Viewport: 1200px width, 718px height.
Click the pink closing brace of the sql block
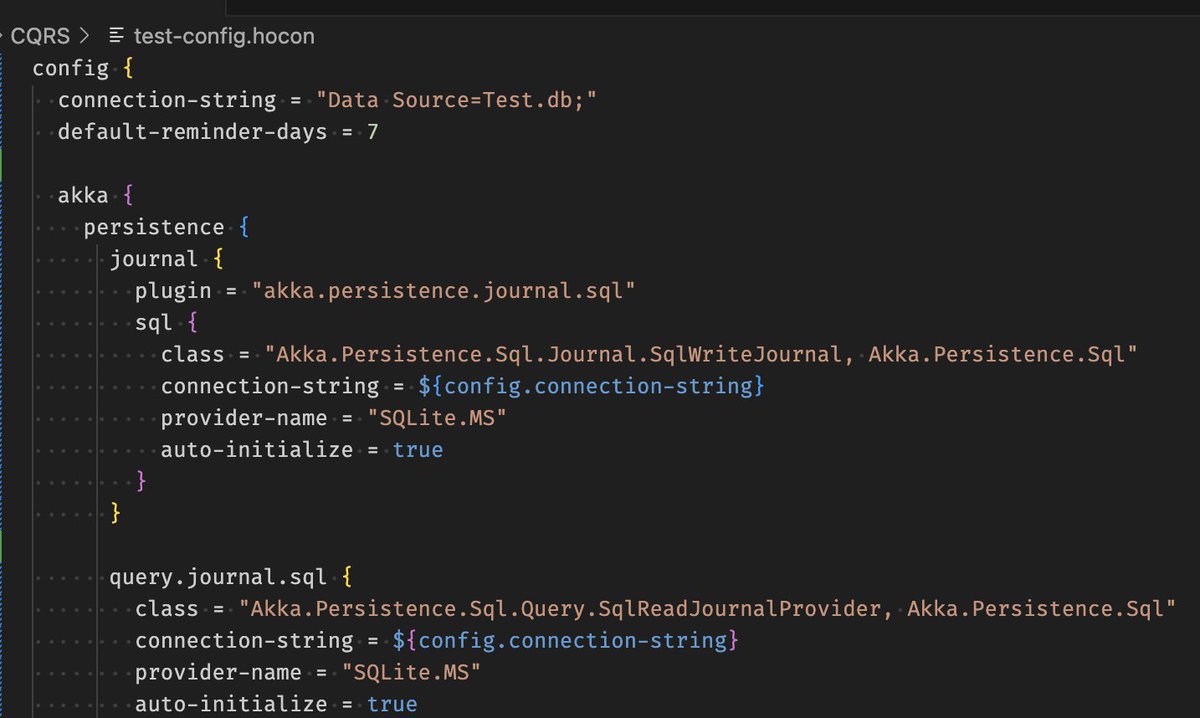tap(141, 482)
